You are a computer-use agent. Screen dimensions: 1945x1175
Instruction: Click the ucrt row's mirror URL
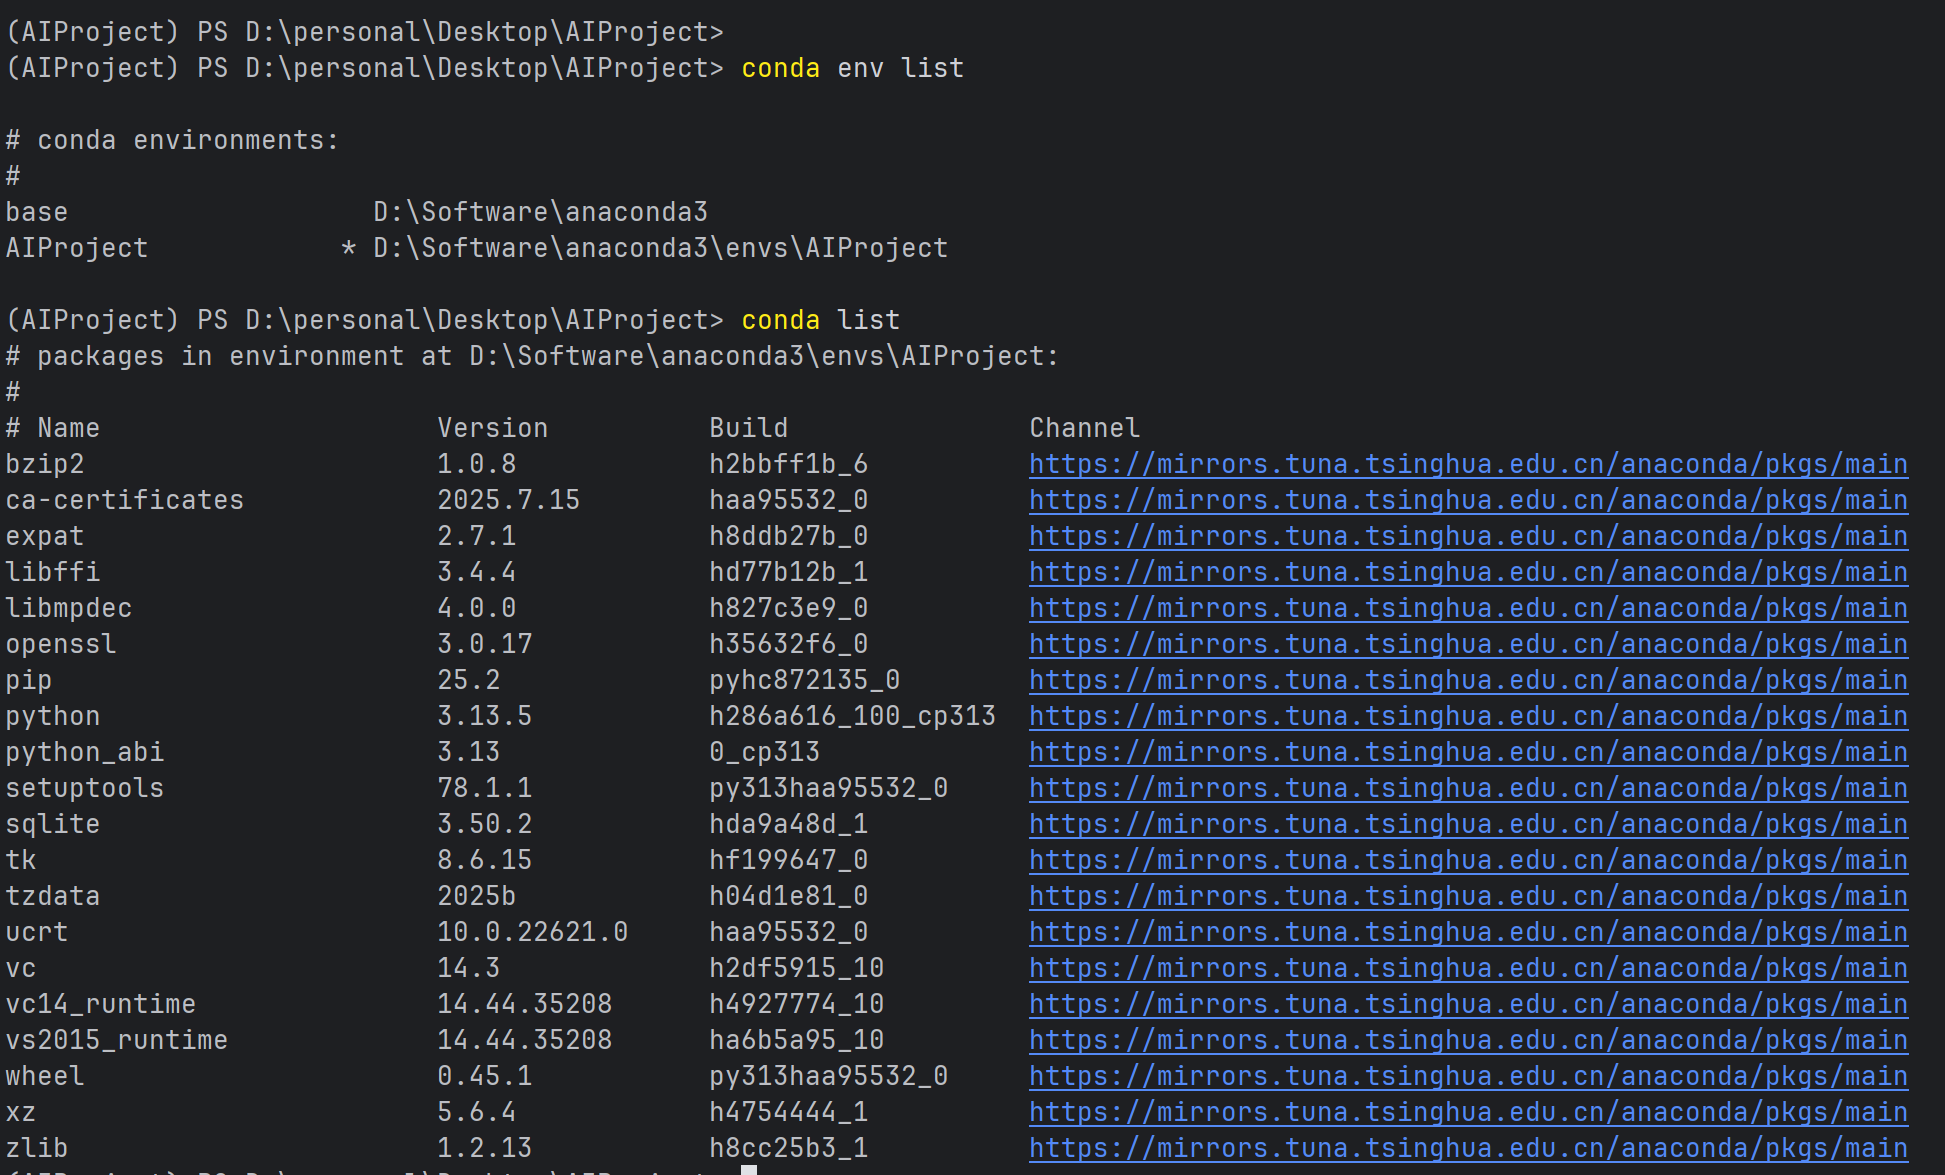tap(1468, 932)
